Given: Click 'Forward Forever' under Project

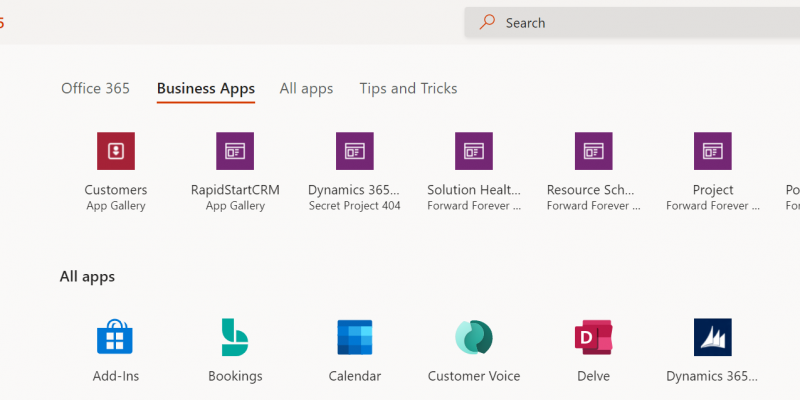Looking at the screenshot, I should click(x=713, y=206).
